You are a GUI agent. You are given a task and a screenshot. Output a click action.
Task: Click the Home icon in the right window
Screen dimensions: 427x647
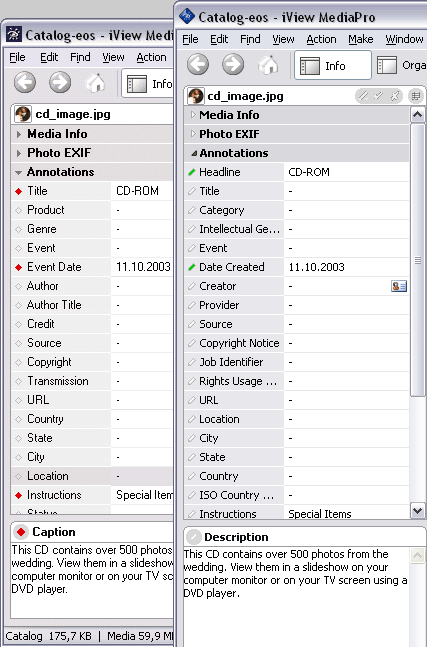click(x=268, y=65)
